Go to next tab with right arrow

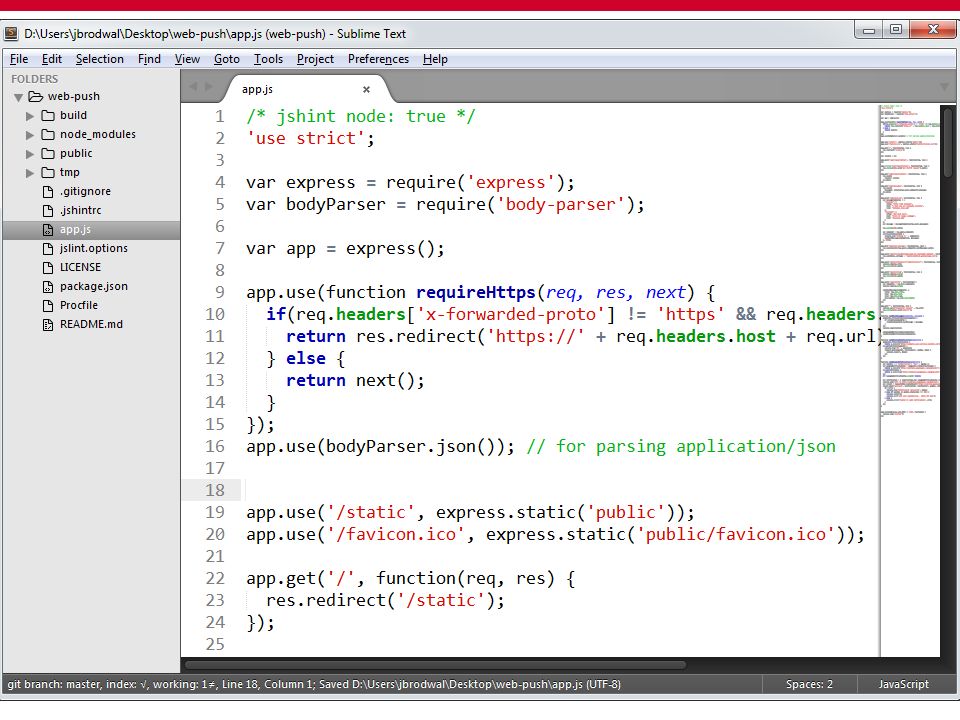tap(208, 86)
